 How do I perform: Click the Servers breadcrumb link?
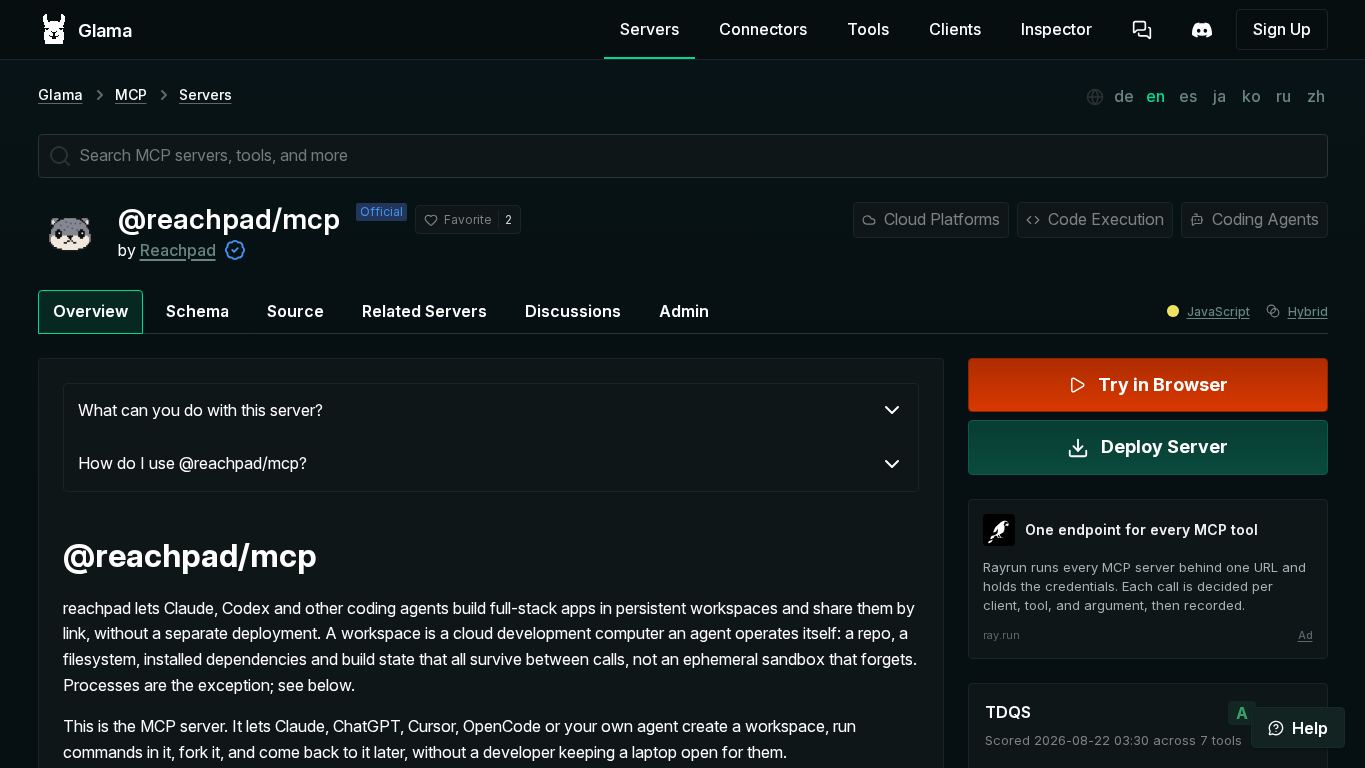click(205, 95)
